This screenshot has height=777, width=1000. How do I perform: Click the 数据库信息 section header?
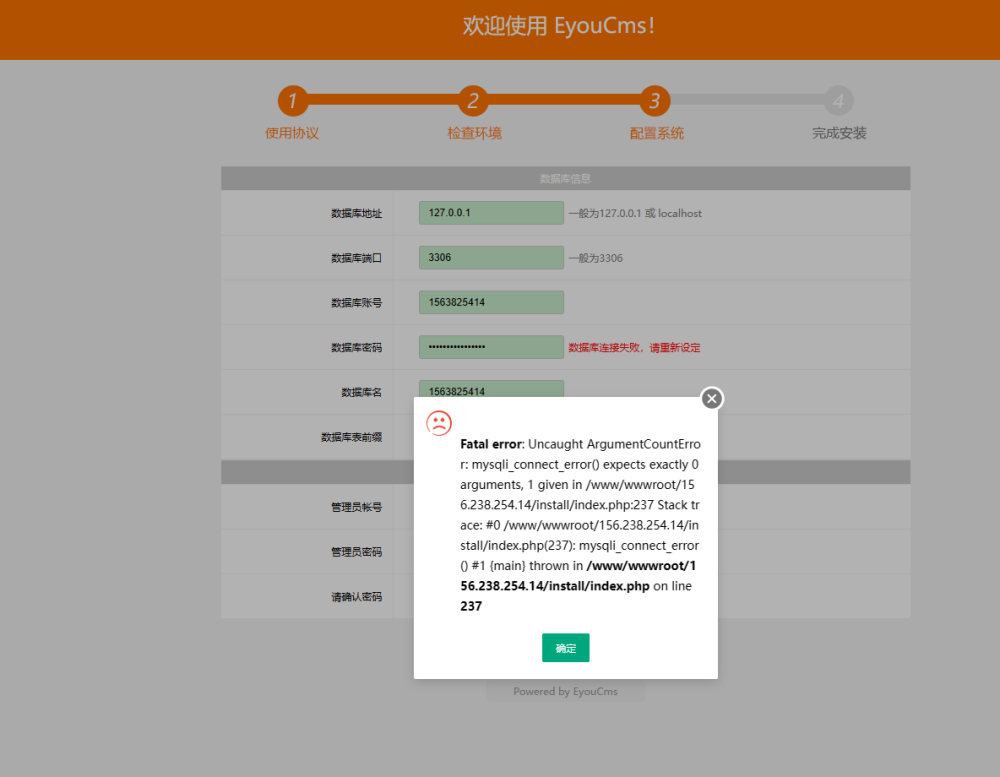point(566,179)
